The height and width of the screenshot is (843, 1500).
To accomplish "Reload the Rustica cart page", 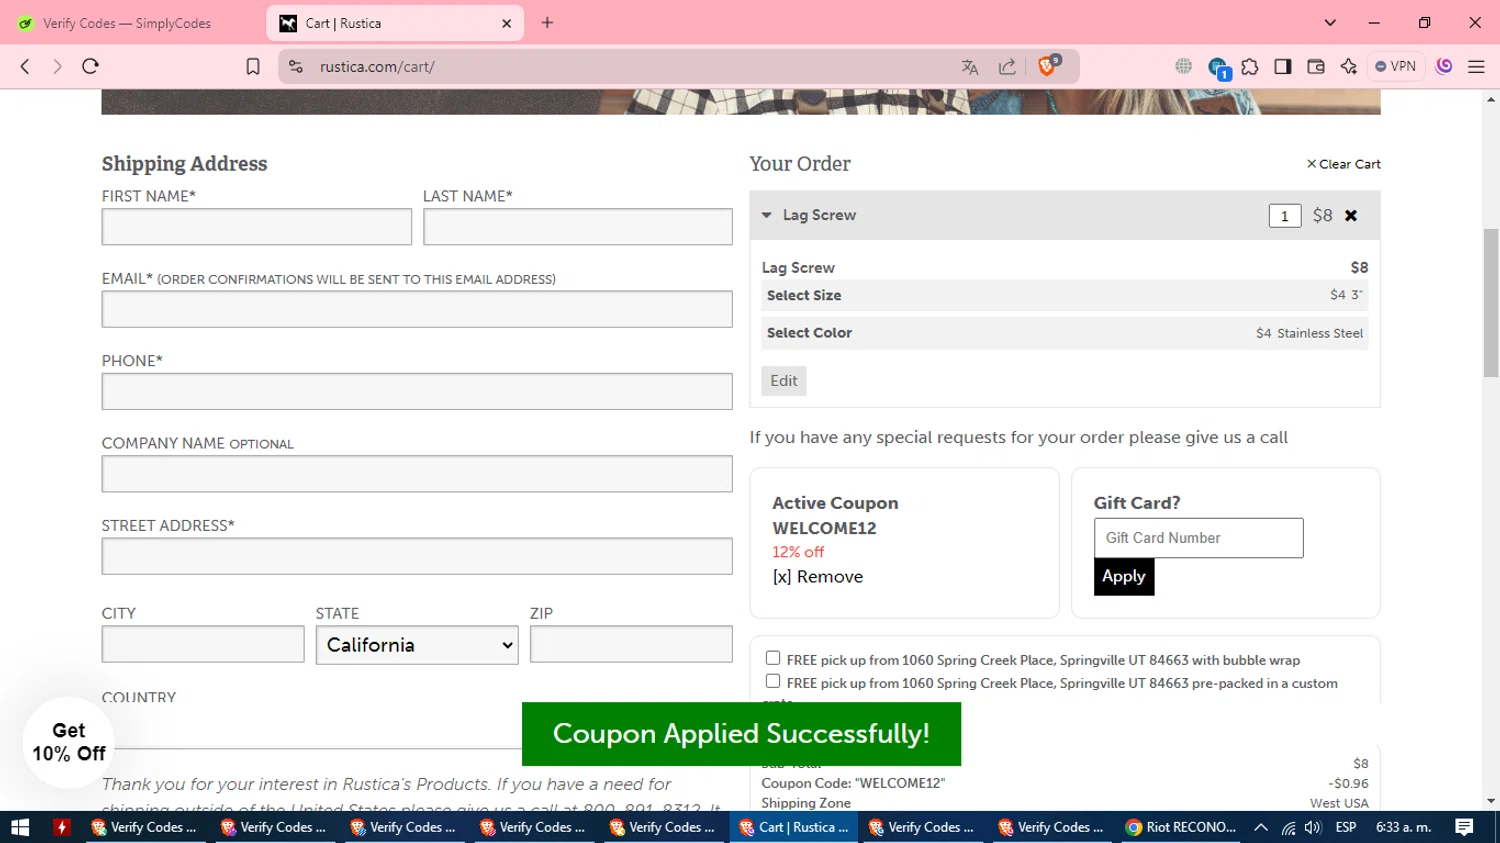I will pyautogui.click(x=90, y=66).
